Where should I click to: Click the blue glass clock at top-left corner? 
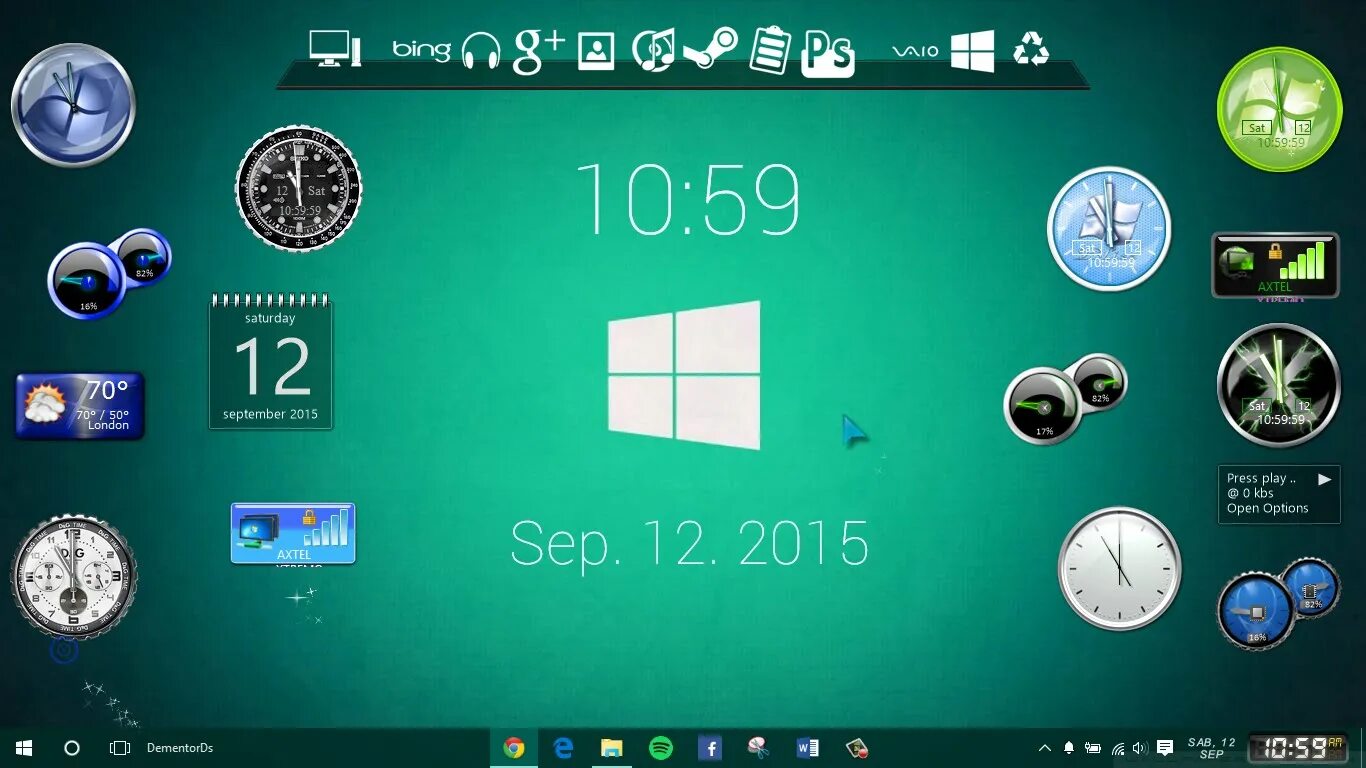click(73, 105)
